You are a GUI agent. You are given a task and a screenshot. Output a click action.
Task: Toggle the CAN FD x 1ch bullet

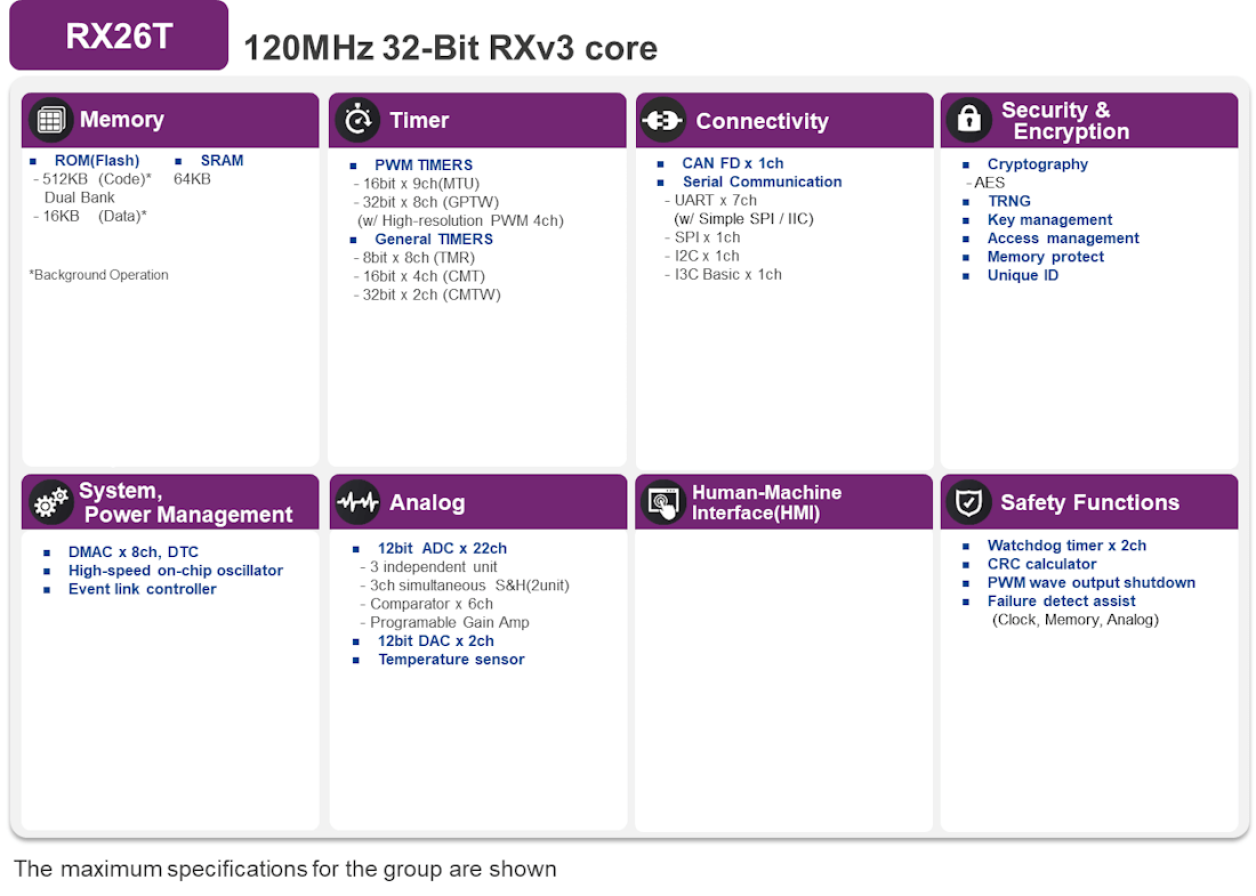(733, 162)
